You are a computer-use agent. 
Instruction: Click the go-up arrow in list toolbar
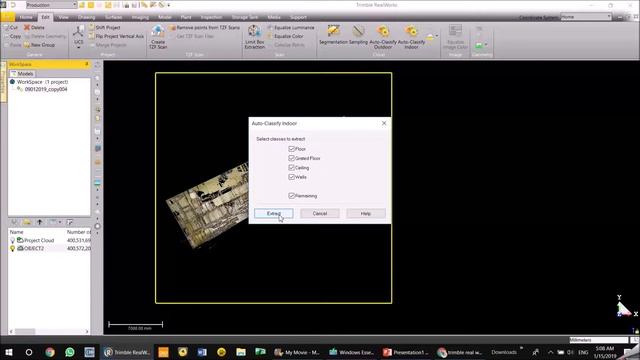pos(40,222)
